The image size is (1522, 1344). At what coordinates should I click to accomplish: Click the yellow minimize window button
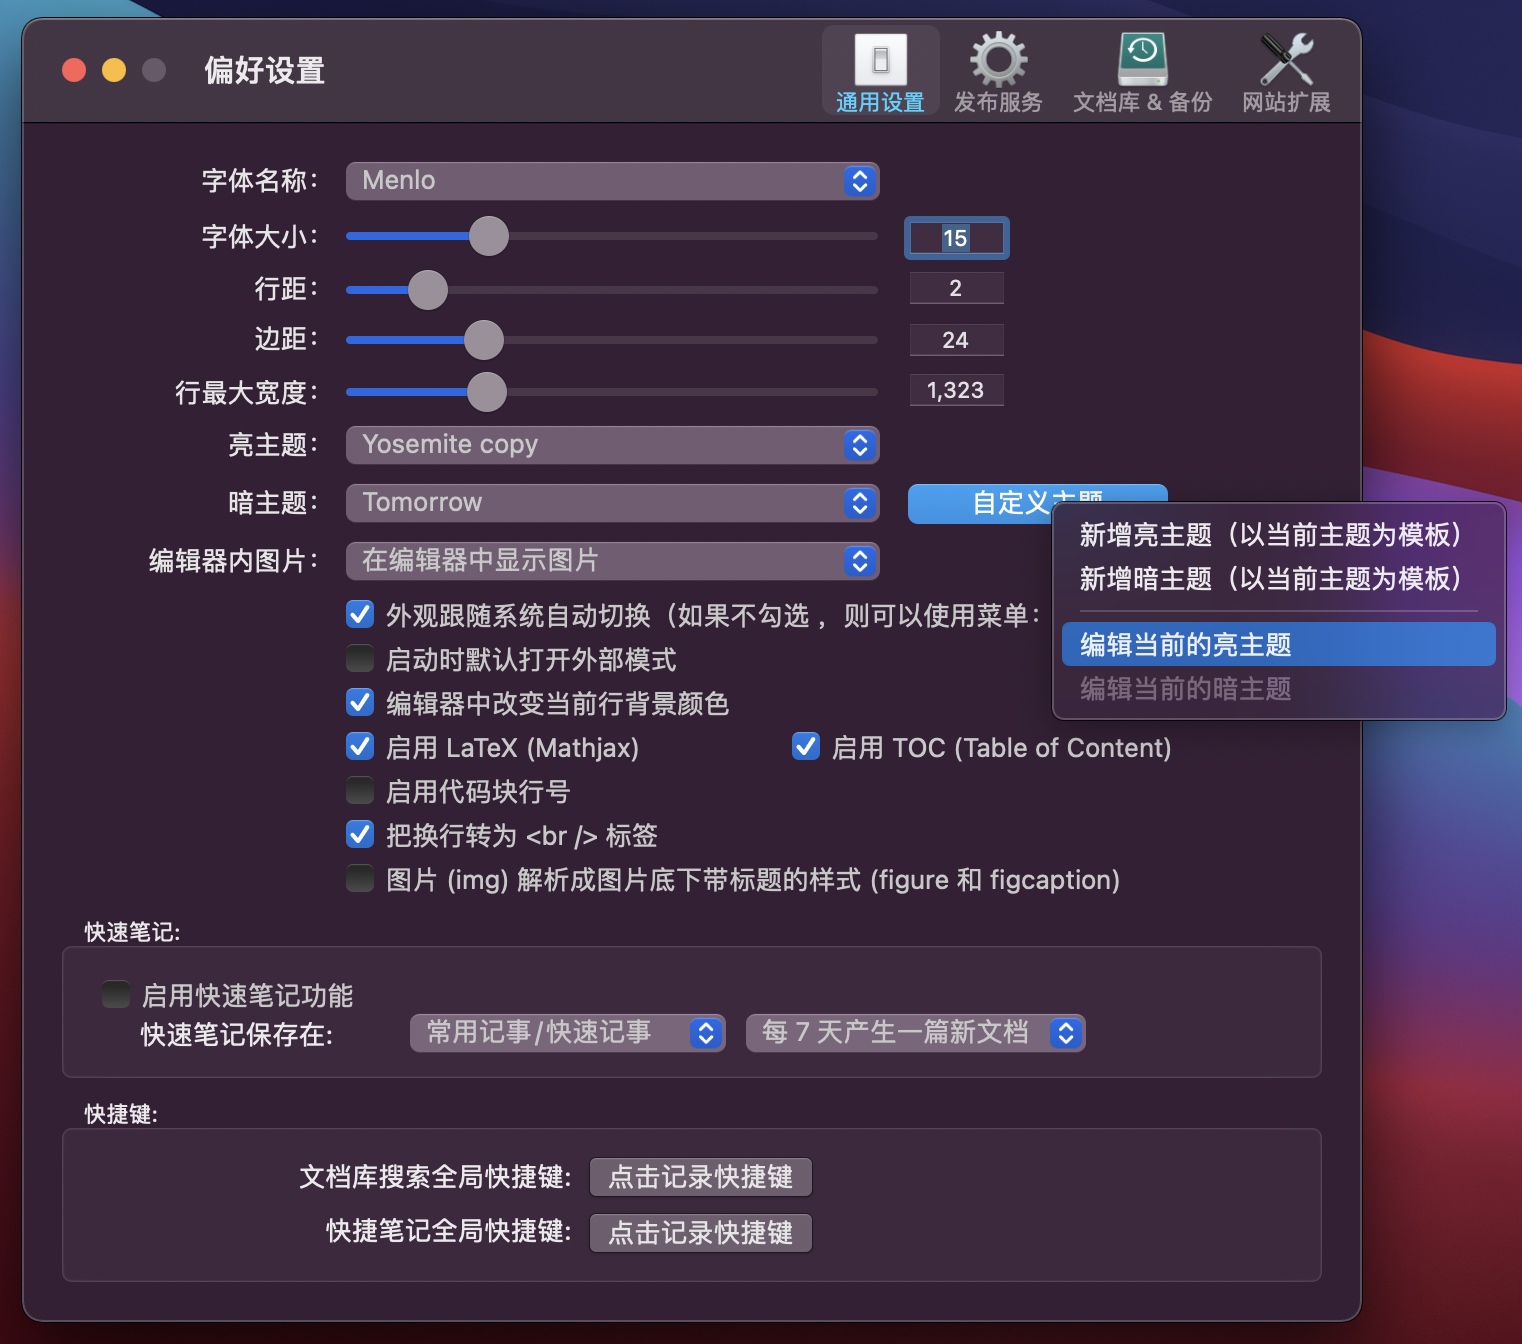click(x=114, y=70)
